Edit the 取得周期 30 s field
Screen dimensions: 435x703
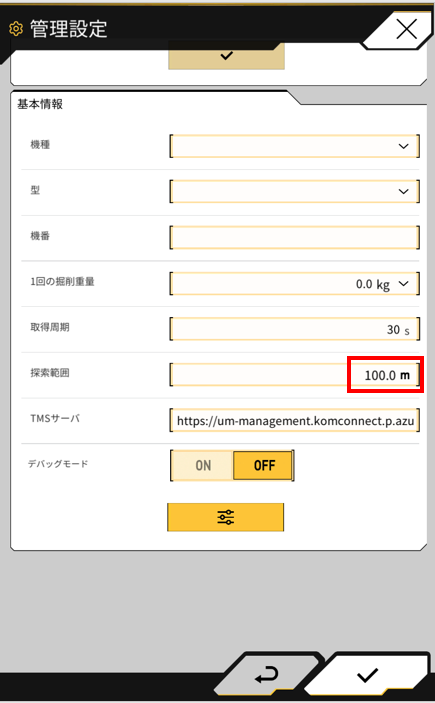click(x=295, y=329)
